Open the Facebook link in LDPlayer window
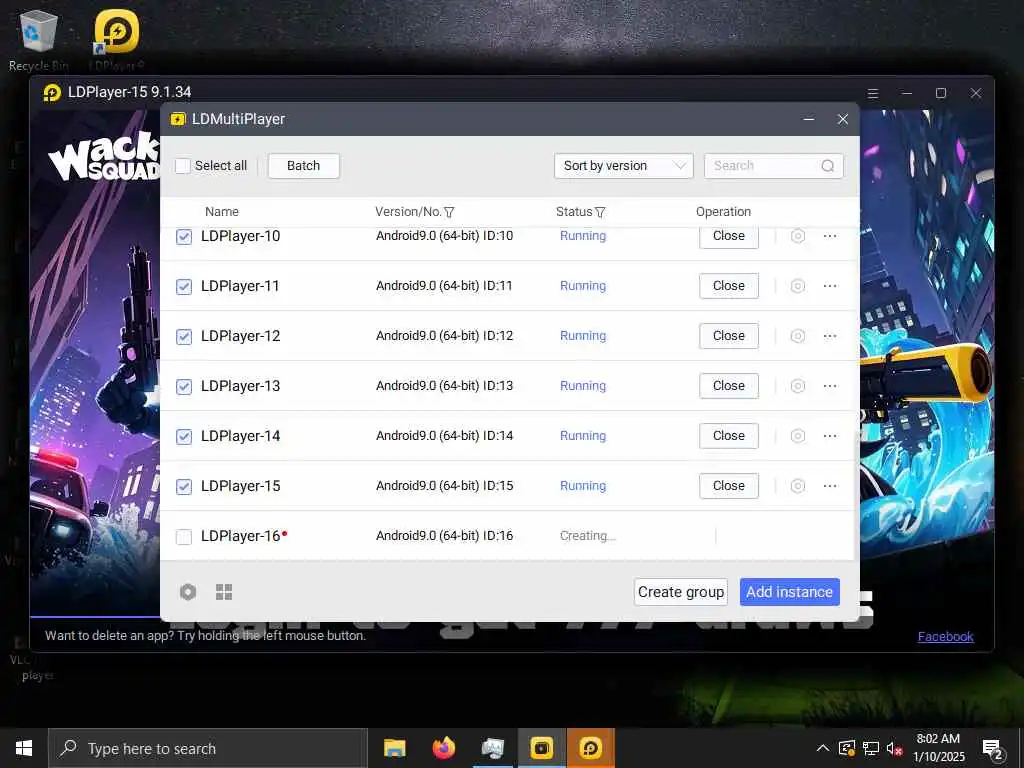The height and width of the screenshot is (768, 1024). click(946, 637)
